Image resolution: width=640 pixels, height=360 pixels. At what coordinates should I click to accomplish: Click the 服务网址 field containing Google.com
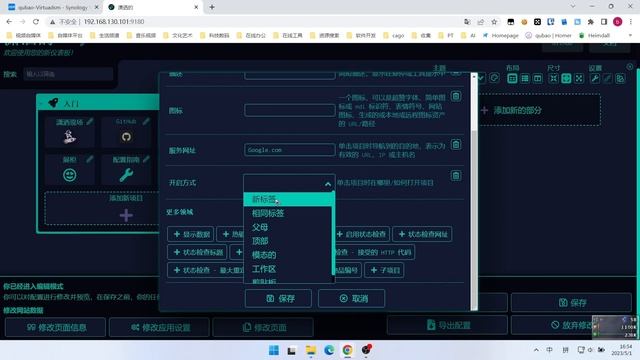pos(289,150)
